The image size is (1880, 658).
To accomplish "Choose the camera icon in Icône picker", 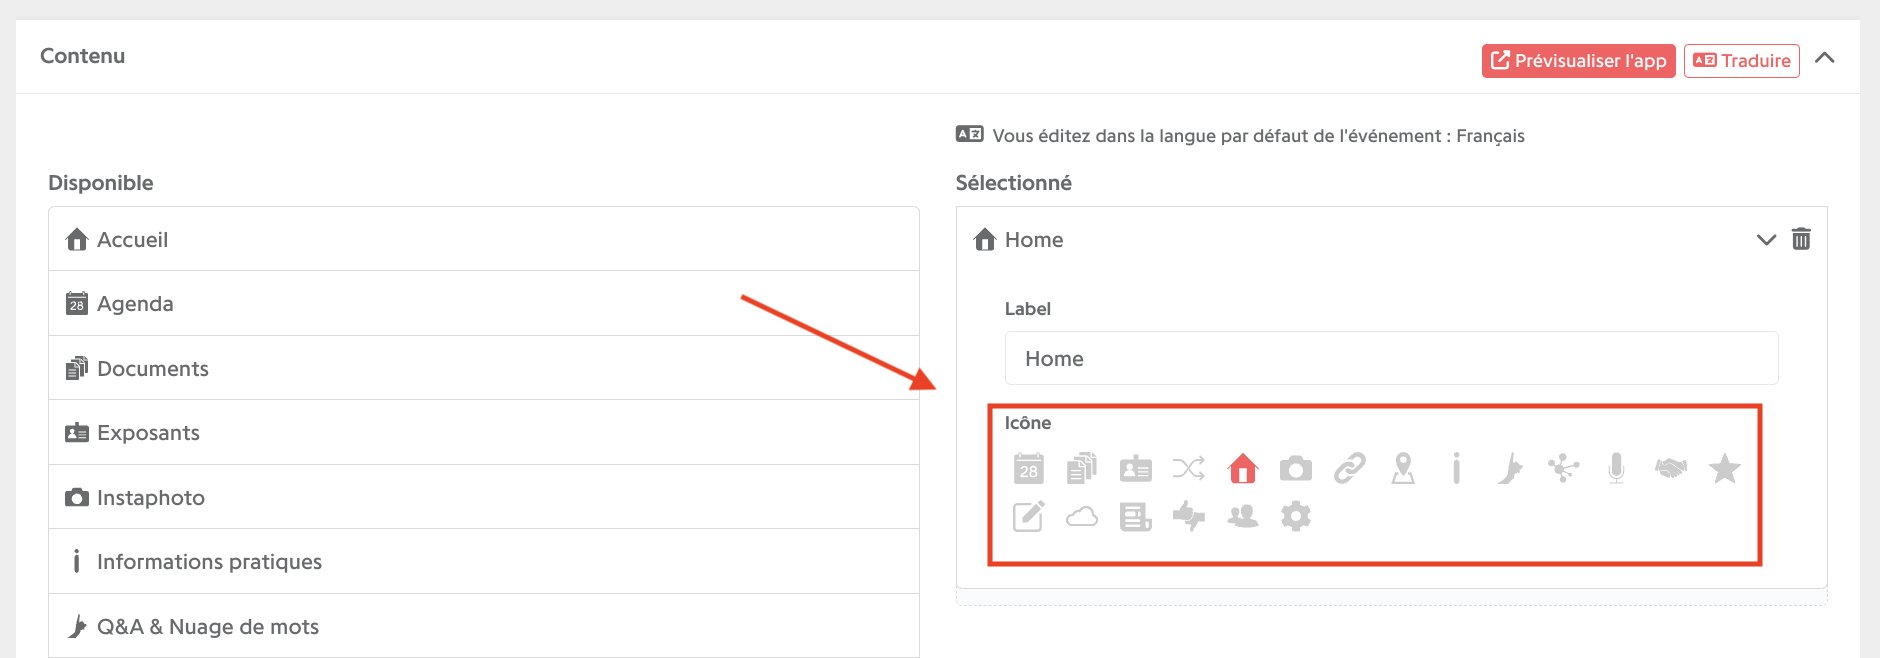I will click(x=1296, y=468).
